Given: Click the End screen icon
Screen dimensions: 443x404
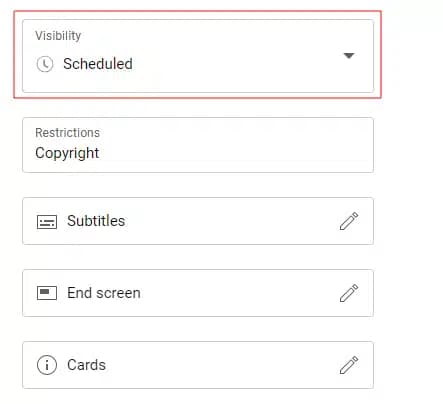Looking at the screenshot, I should point(47,293).
